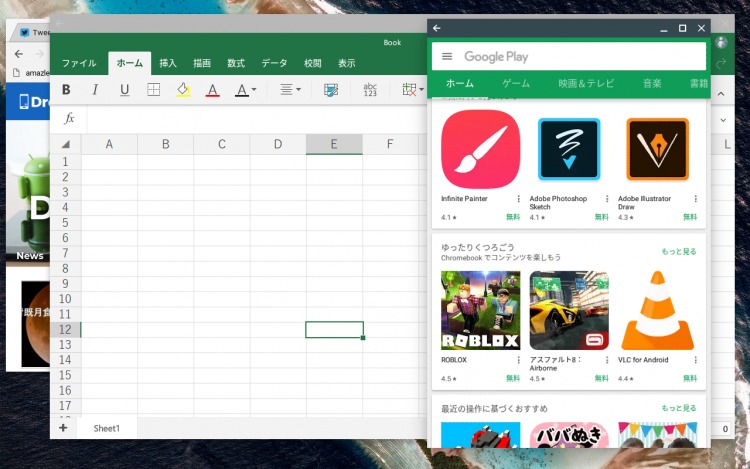Select all cells corner triangle
This screenshot has height=469, width=750.
click(66, 144)
